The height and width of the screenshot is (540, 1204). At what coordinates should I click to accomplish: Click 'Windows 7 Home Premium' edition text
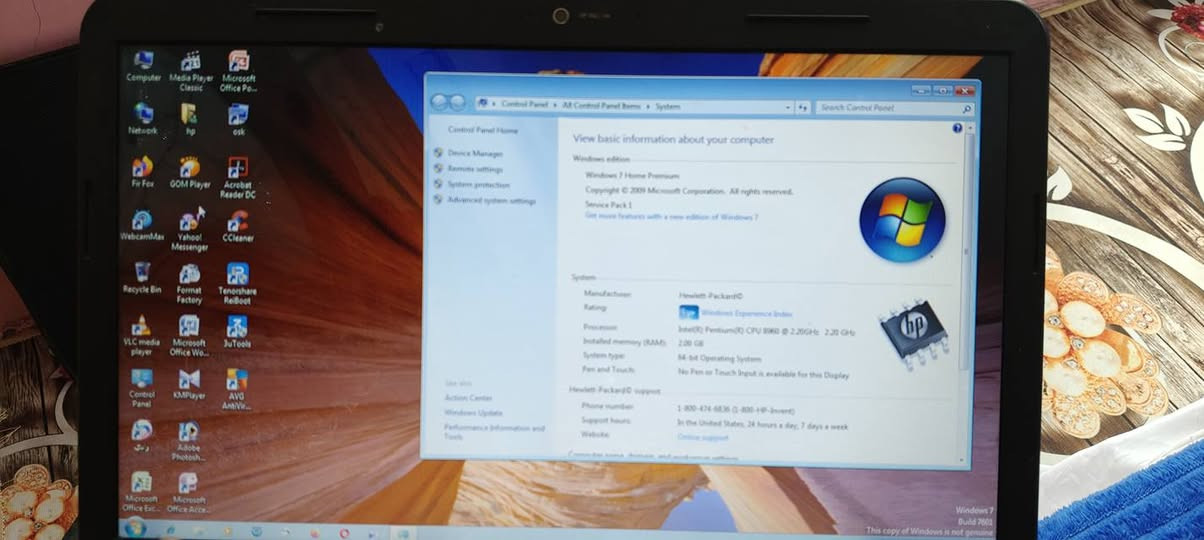tap(632, 175)
